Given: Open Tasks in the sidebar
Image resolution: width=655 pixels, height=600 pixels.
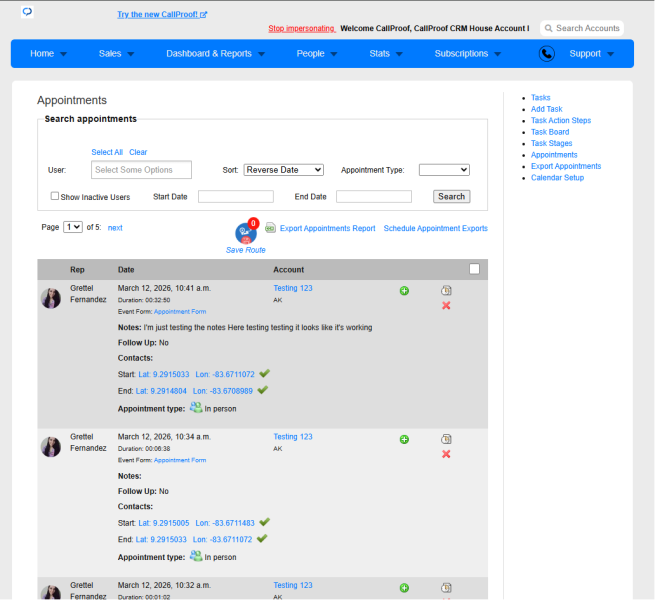Looking at the screenshot, I should 541,97.
